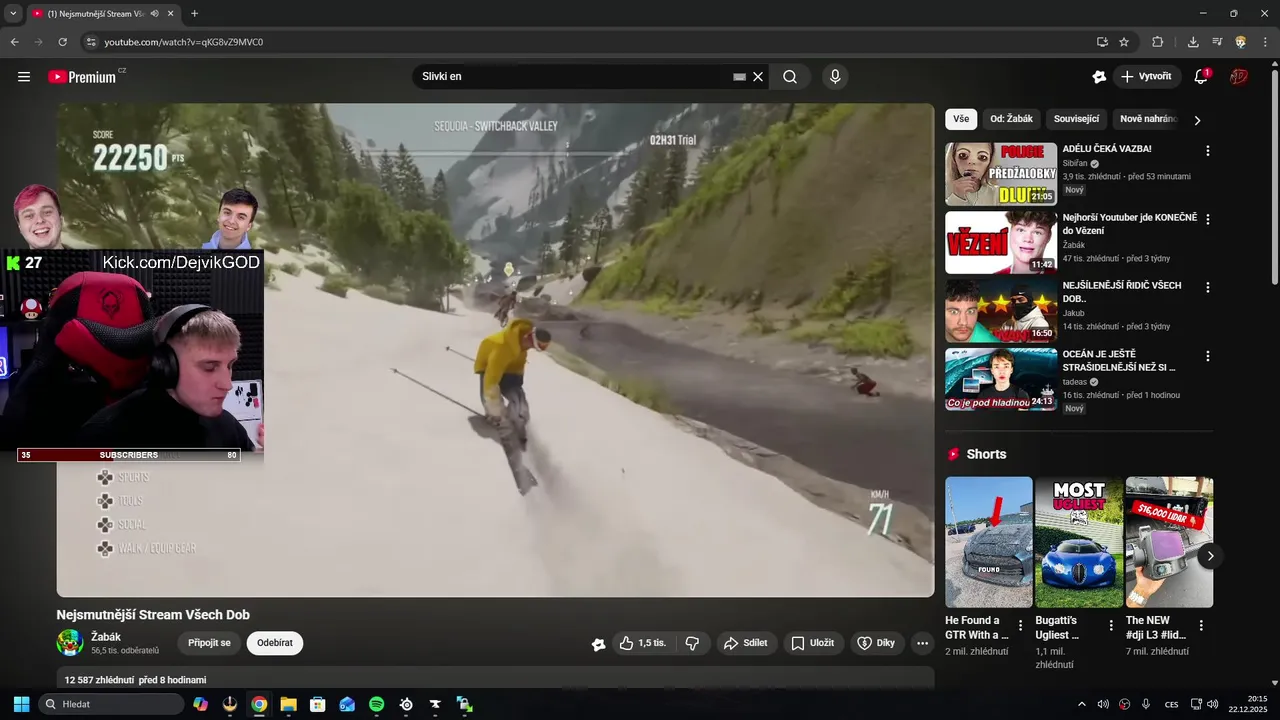Show next Shorts with arrow button

pyautogui.click(x=1210, y=556)
